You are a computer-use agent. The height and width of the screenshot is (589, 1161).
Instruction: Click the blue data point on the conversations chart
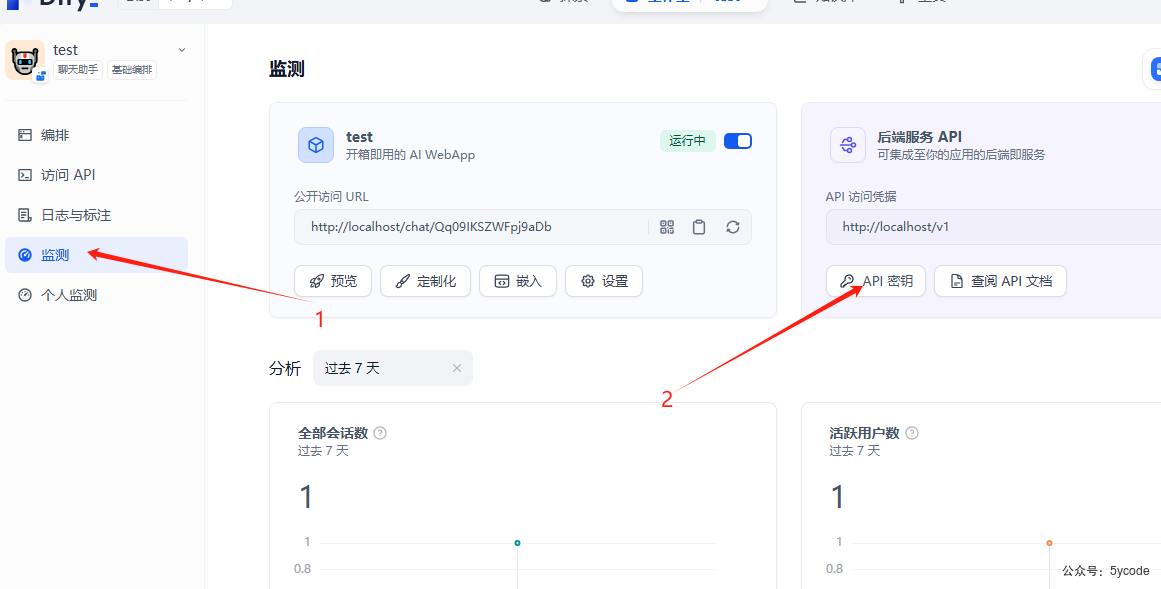click(517, 542)
